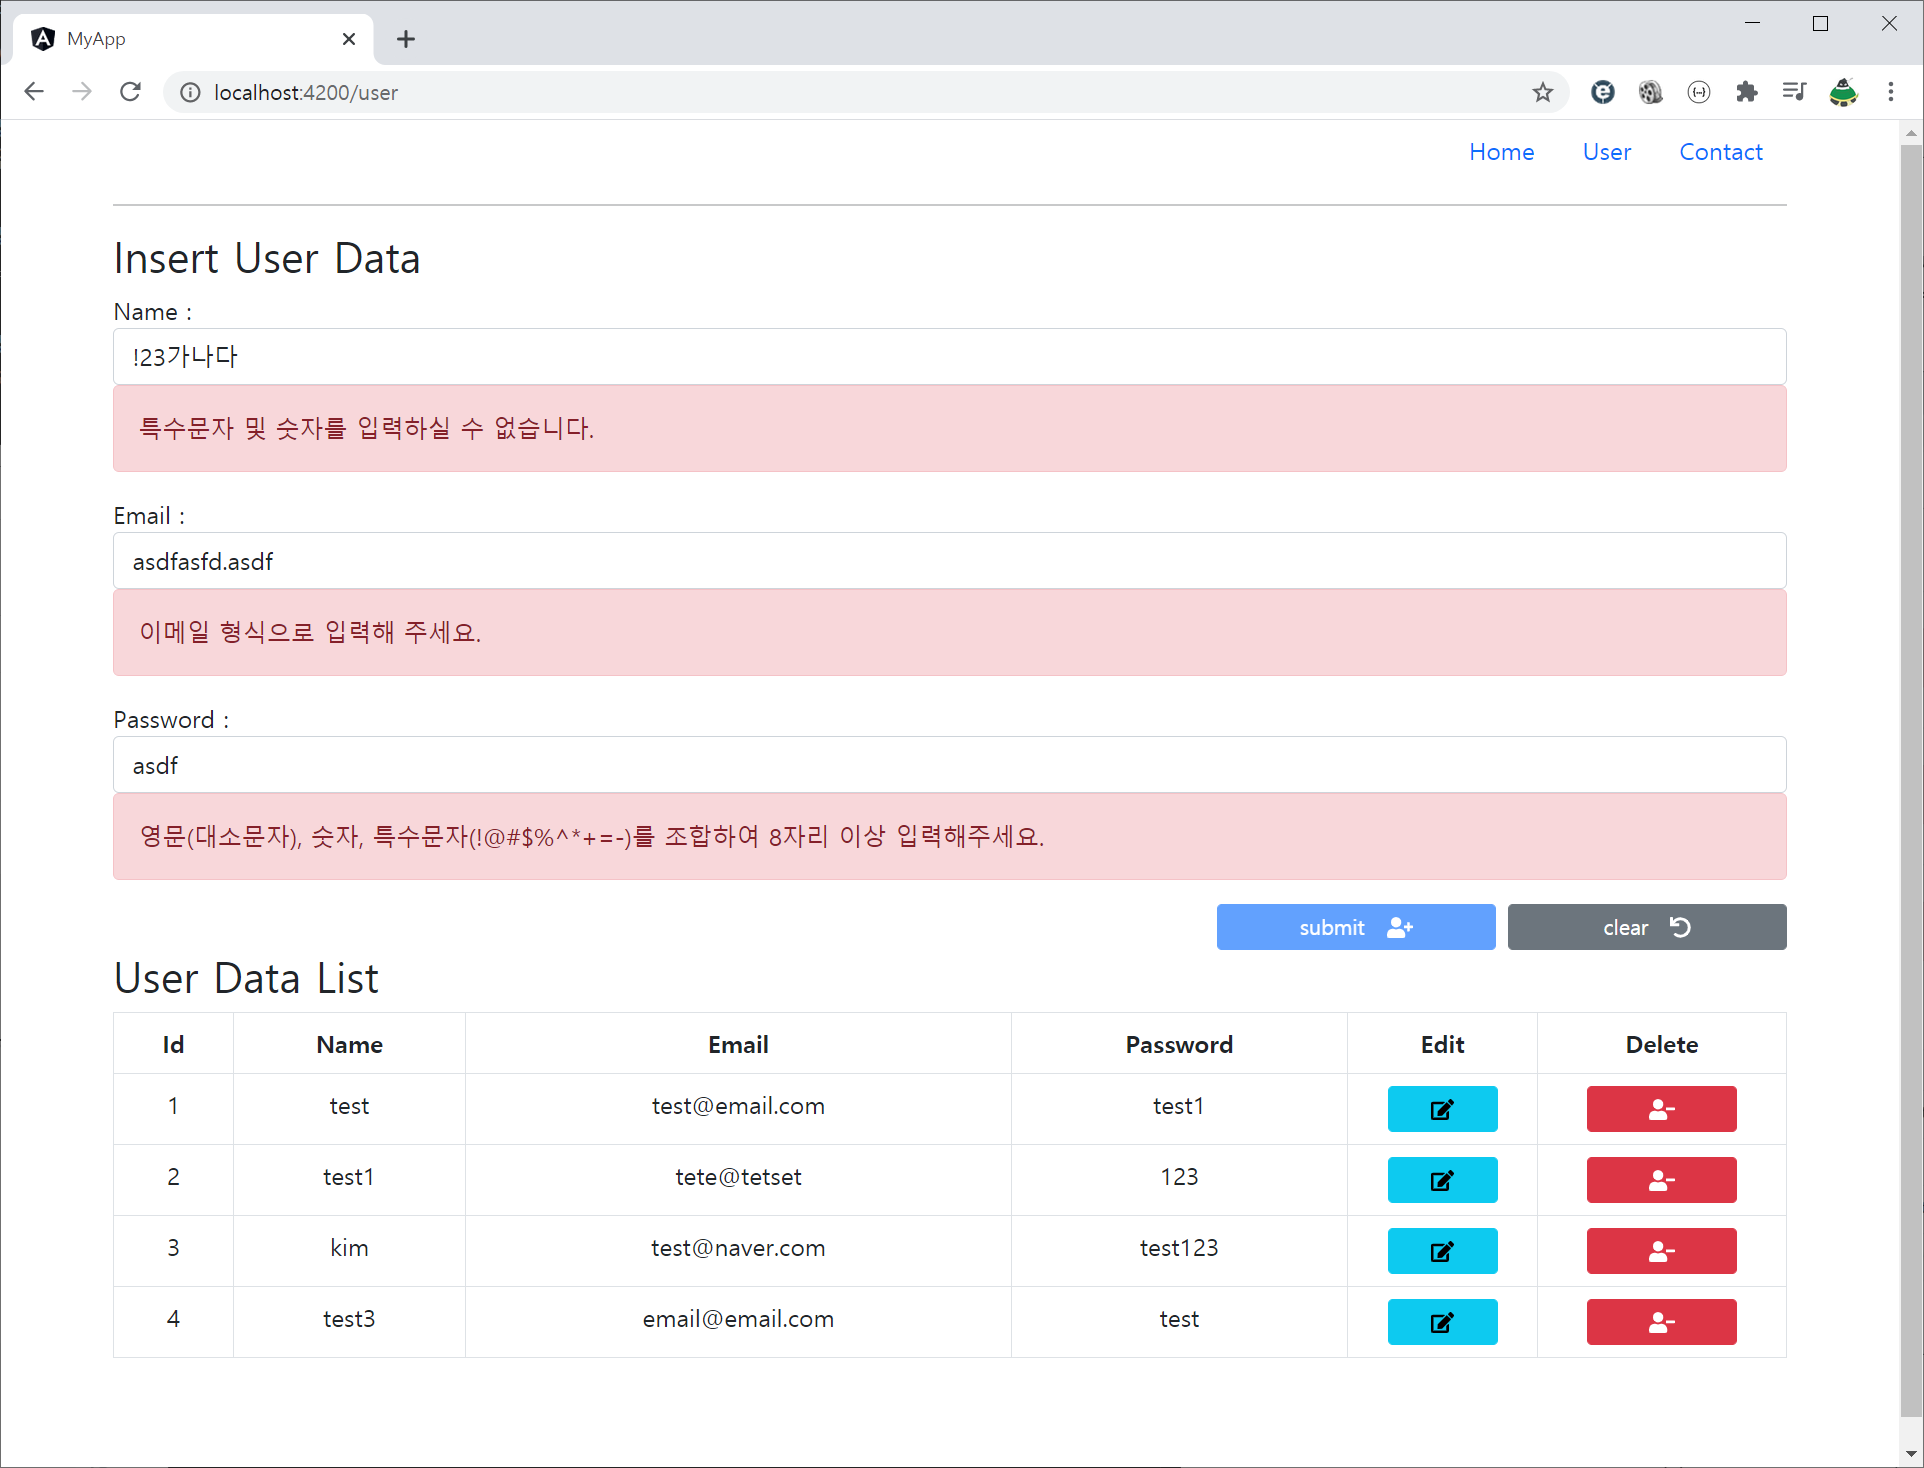The height and width of the screenshot is (1468, 1924).
Task: Click edit icon for user kim
Action: click(x=1441, y=1251)
